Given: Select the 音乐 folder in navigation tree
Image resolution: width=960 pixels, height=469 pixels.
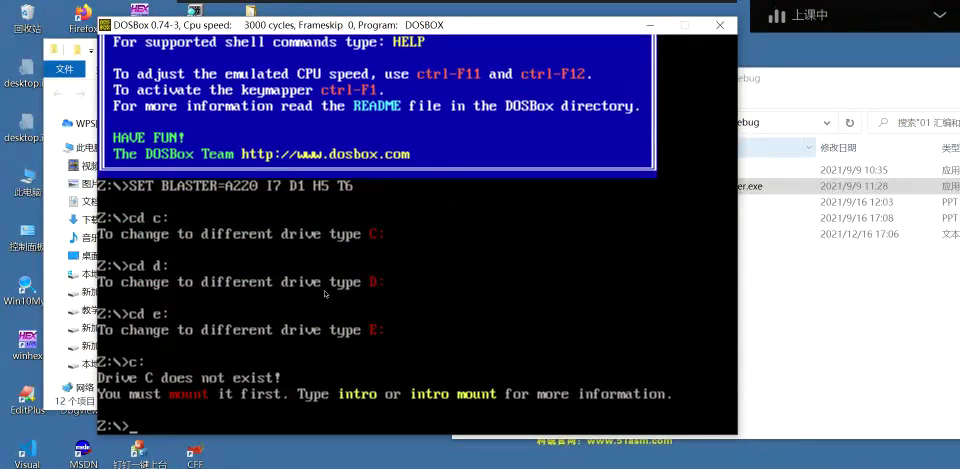Looking at the screenshot, I should click(x=83, y=238).
